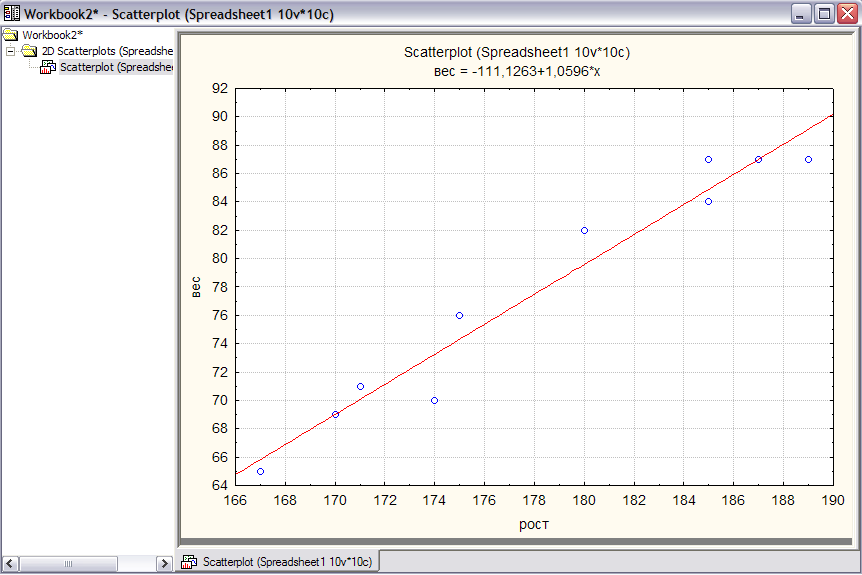The width and height of the screenshot is (862, 575).
Task: Click the Y axis tick value 92
Action: (x=220, y=89)
